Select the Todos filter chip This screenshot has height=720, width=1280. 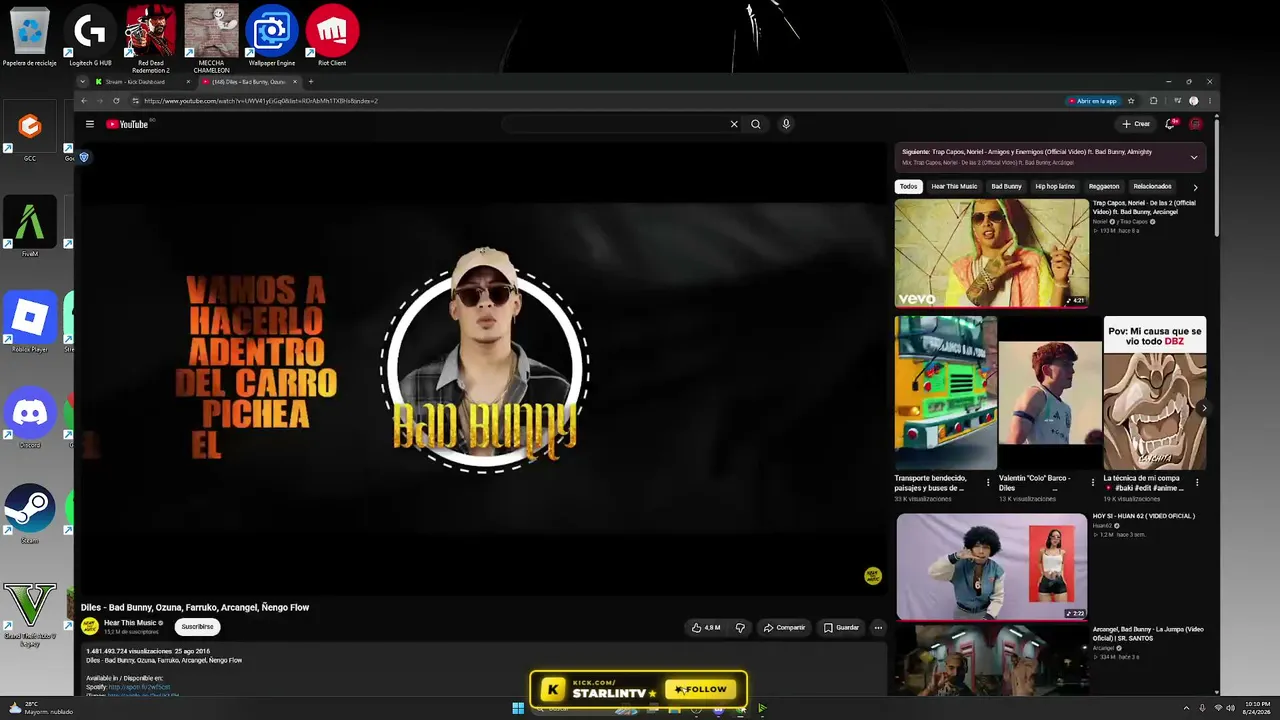[x=908, y=186]
